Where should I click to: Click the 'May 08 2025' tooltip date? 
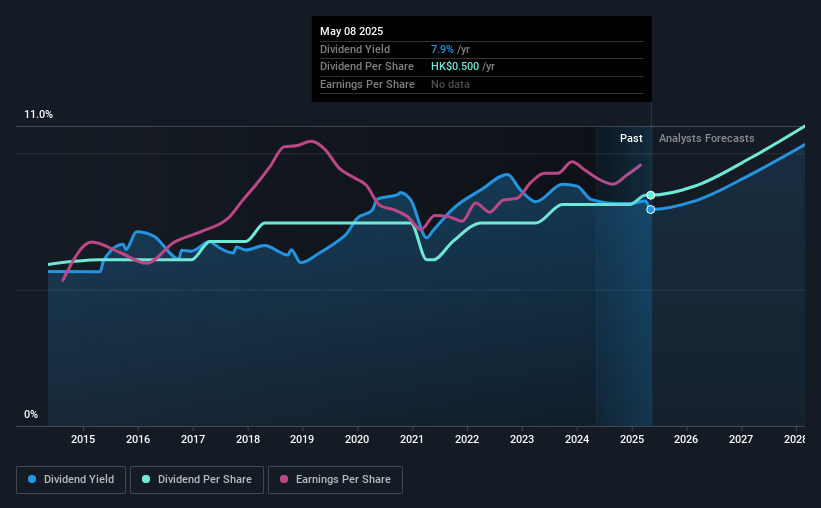point(351,31)
